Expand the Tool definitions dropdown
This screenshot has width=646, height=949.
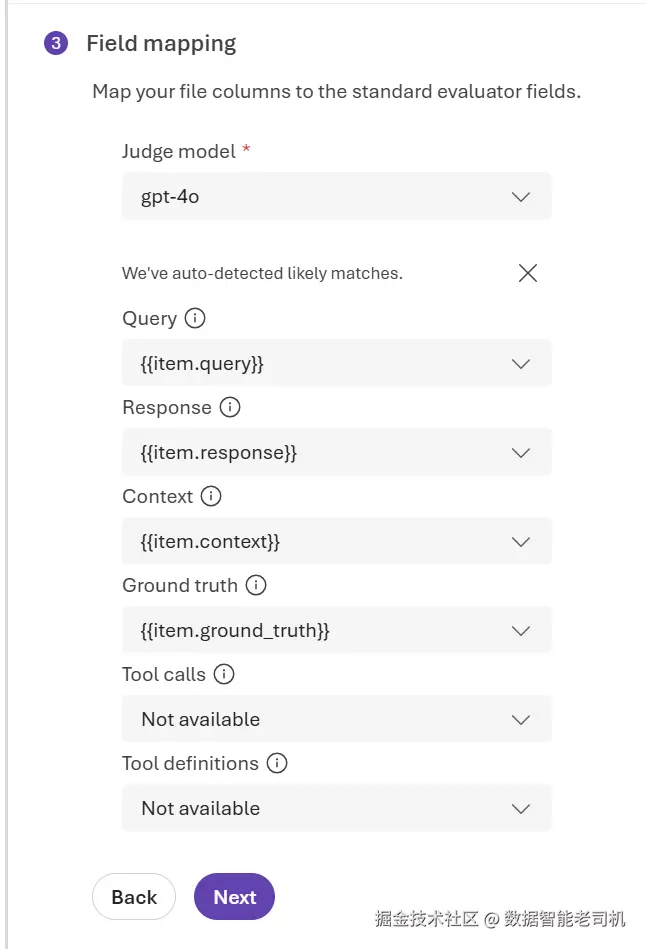click(337, 808)
